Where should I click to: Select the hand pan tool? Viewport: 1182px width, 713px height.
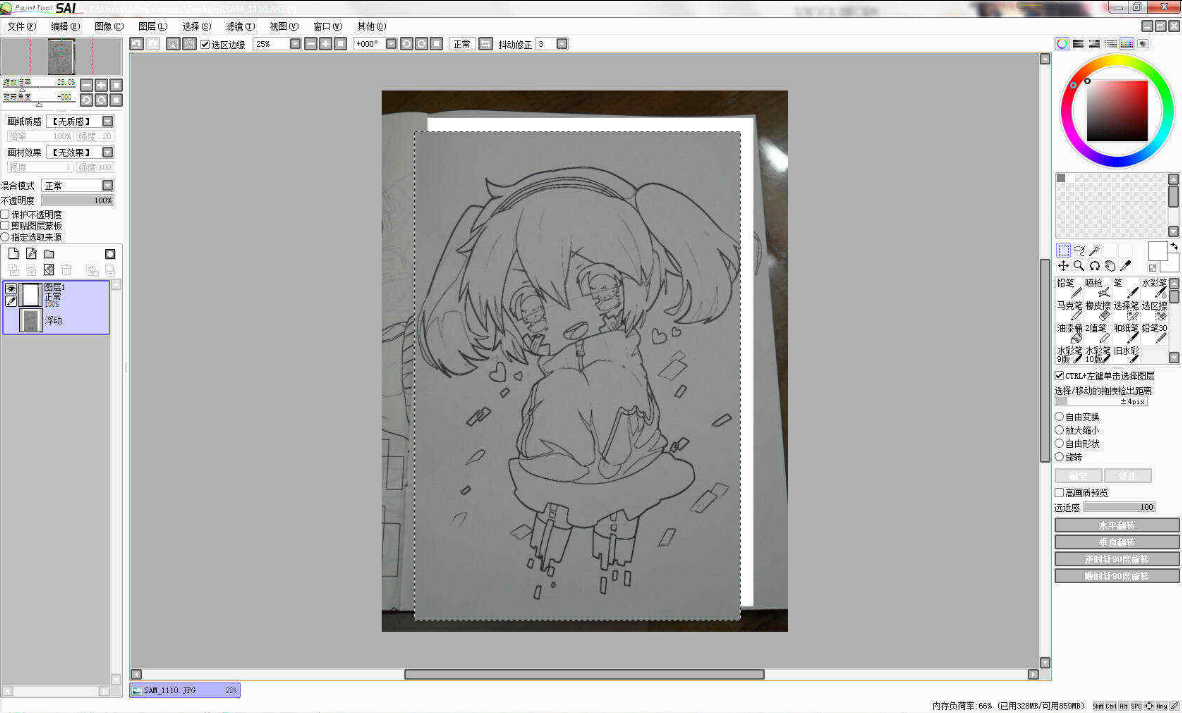(1110, 265)
